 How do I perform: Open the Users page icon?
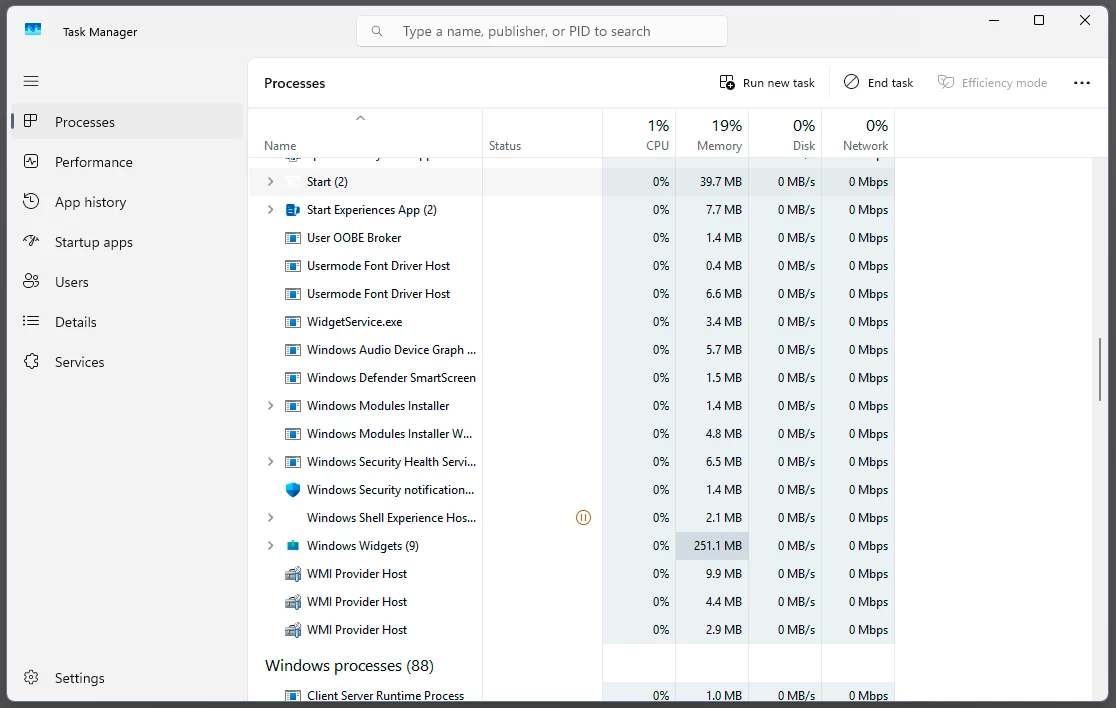31,281
